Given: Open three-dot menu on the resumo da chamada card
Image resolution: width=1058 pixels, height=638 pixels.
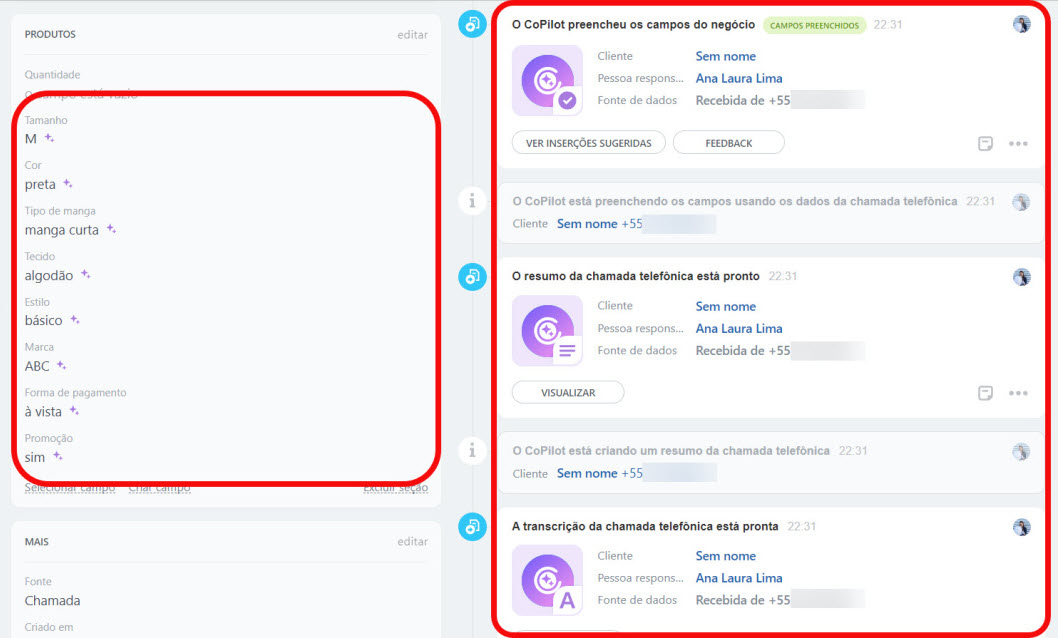Looking at the screenshot, I should pos(1018,393).
